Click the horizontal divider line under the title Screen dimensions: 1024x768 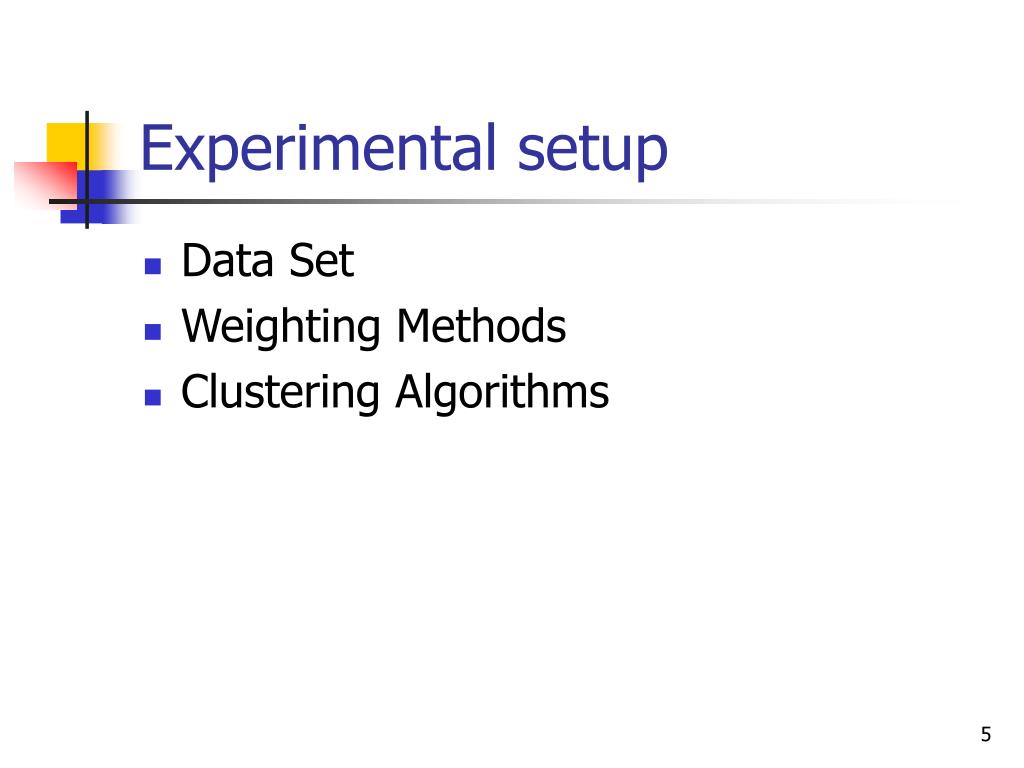503,201
